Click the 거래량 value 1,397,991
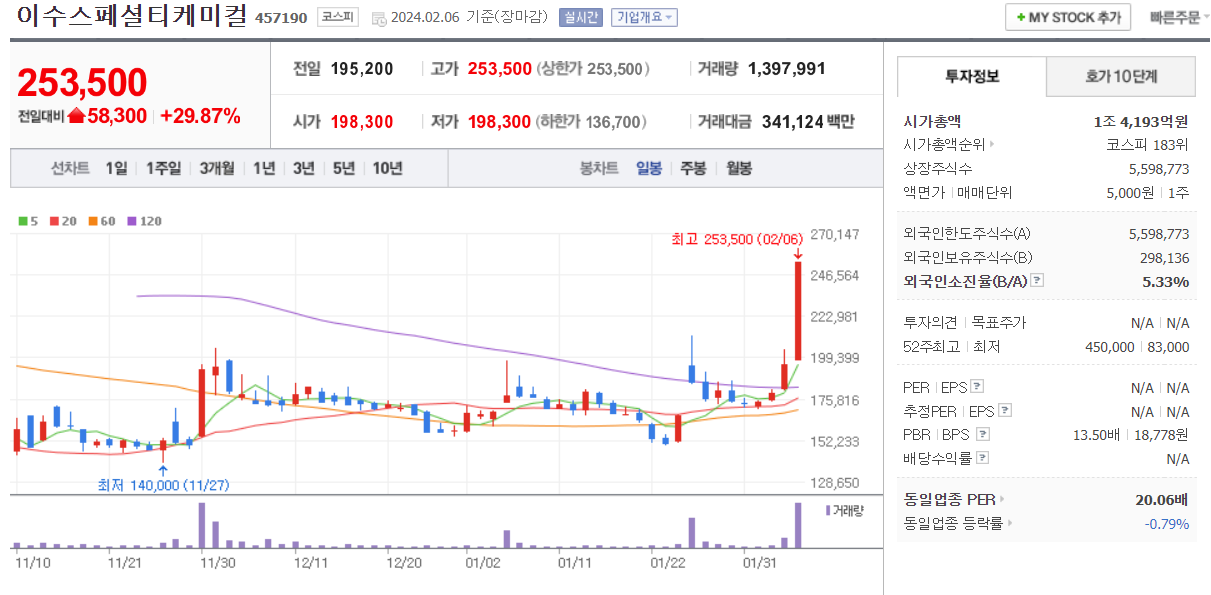Image resolution: width=1211 pixels, height=595 pixels. [x=786, y=69]
